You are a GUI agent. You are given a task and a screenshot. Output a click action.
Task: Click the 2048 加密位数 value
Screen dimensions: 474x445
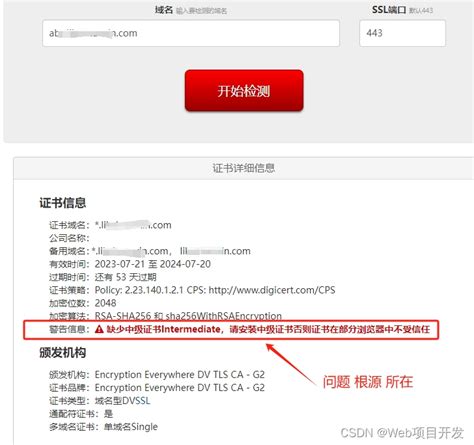pyautogui.click(x=105, y=303)
